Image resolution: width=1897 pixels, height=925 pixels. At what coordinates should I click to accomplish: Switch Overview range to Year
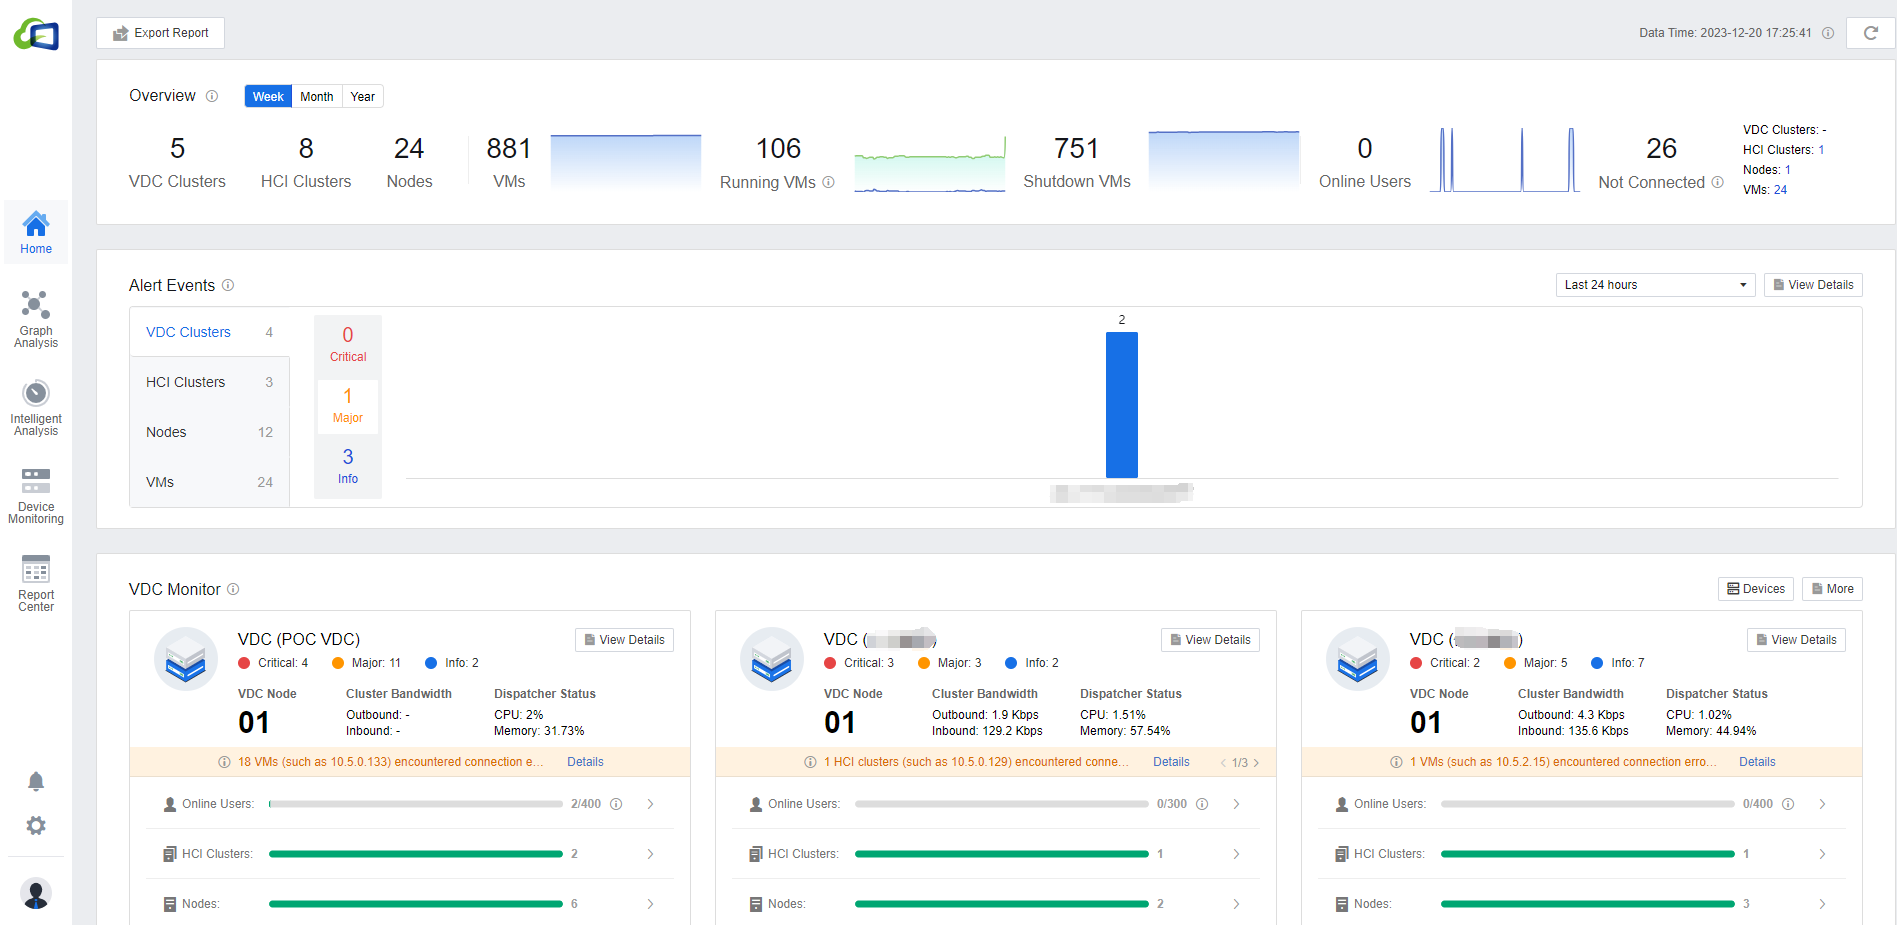(362, 97)
